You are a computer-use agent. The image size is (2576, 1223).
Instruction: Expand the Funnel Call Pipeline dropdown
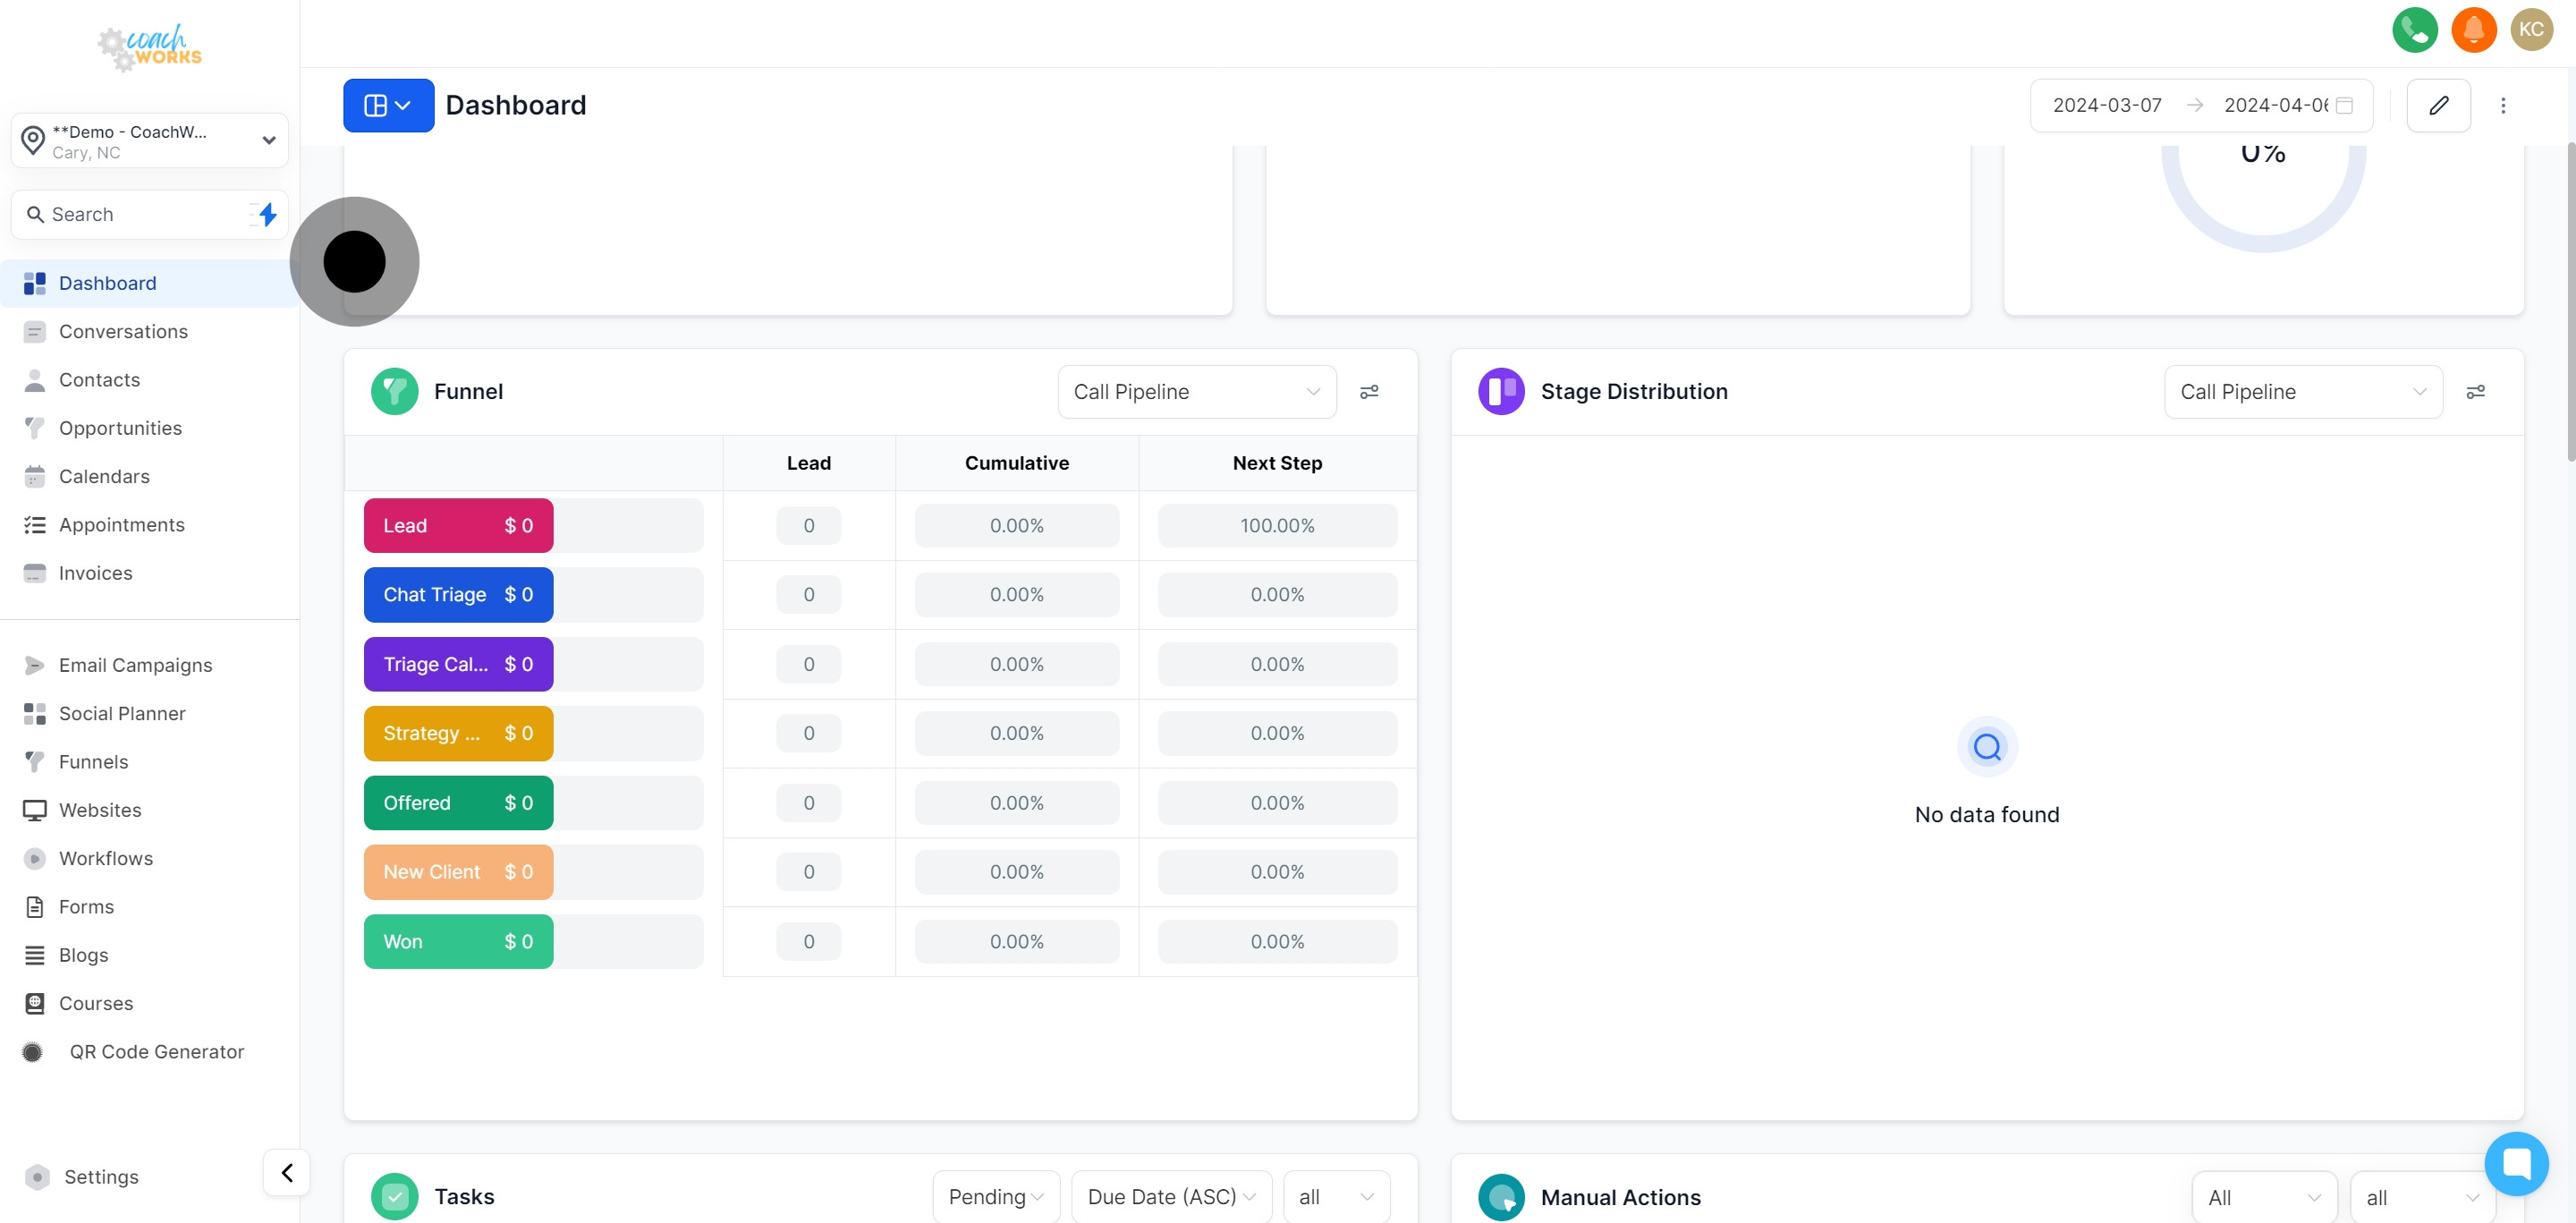point(1196,392)
